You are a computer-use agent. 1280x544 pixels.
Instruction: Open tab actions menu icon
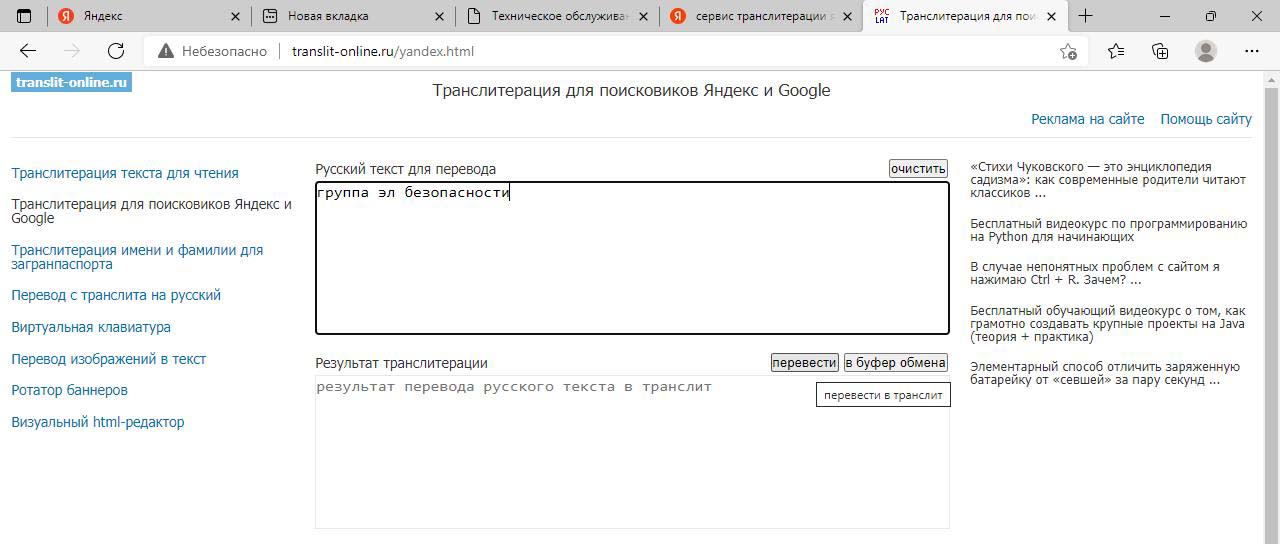click(24, 16)
